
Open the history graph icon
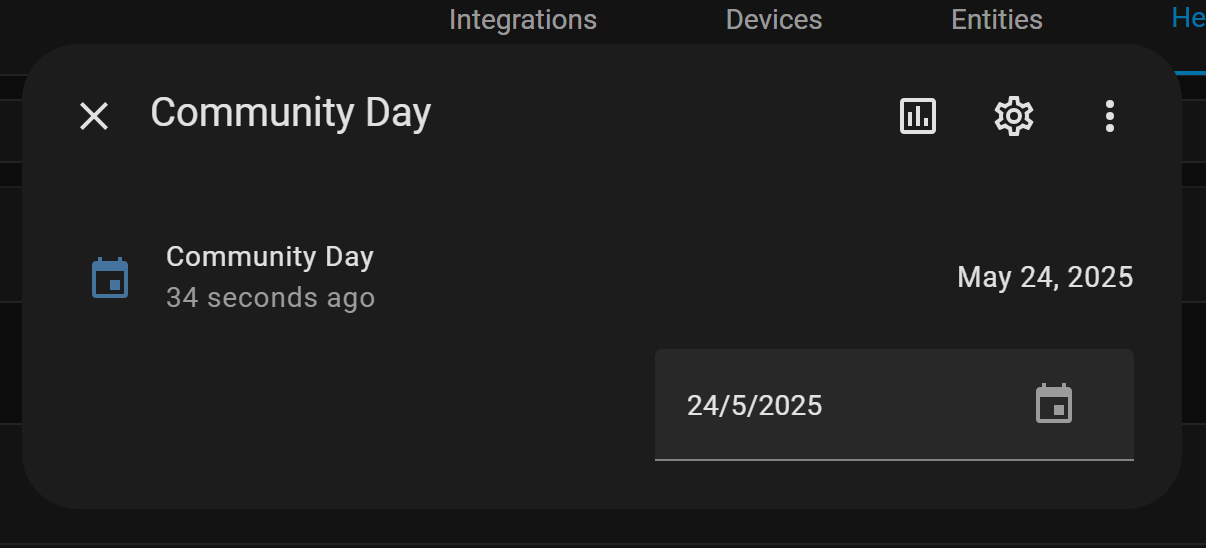coord(918,116)
